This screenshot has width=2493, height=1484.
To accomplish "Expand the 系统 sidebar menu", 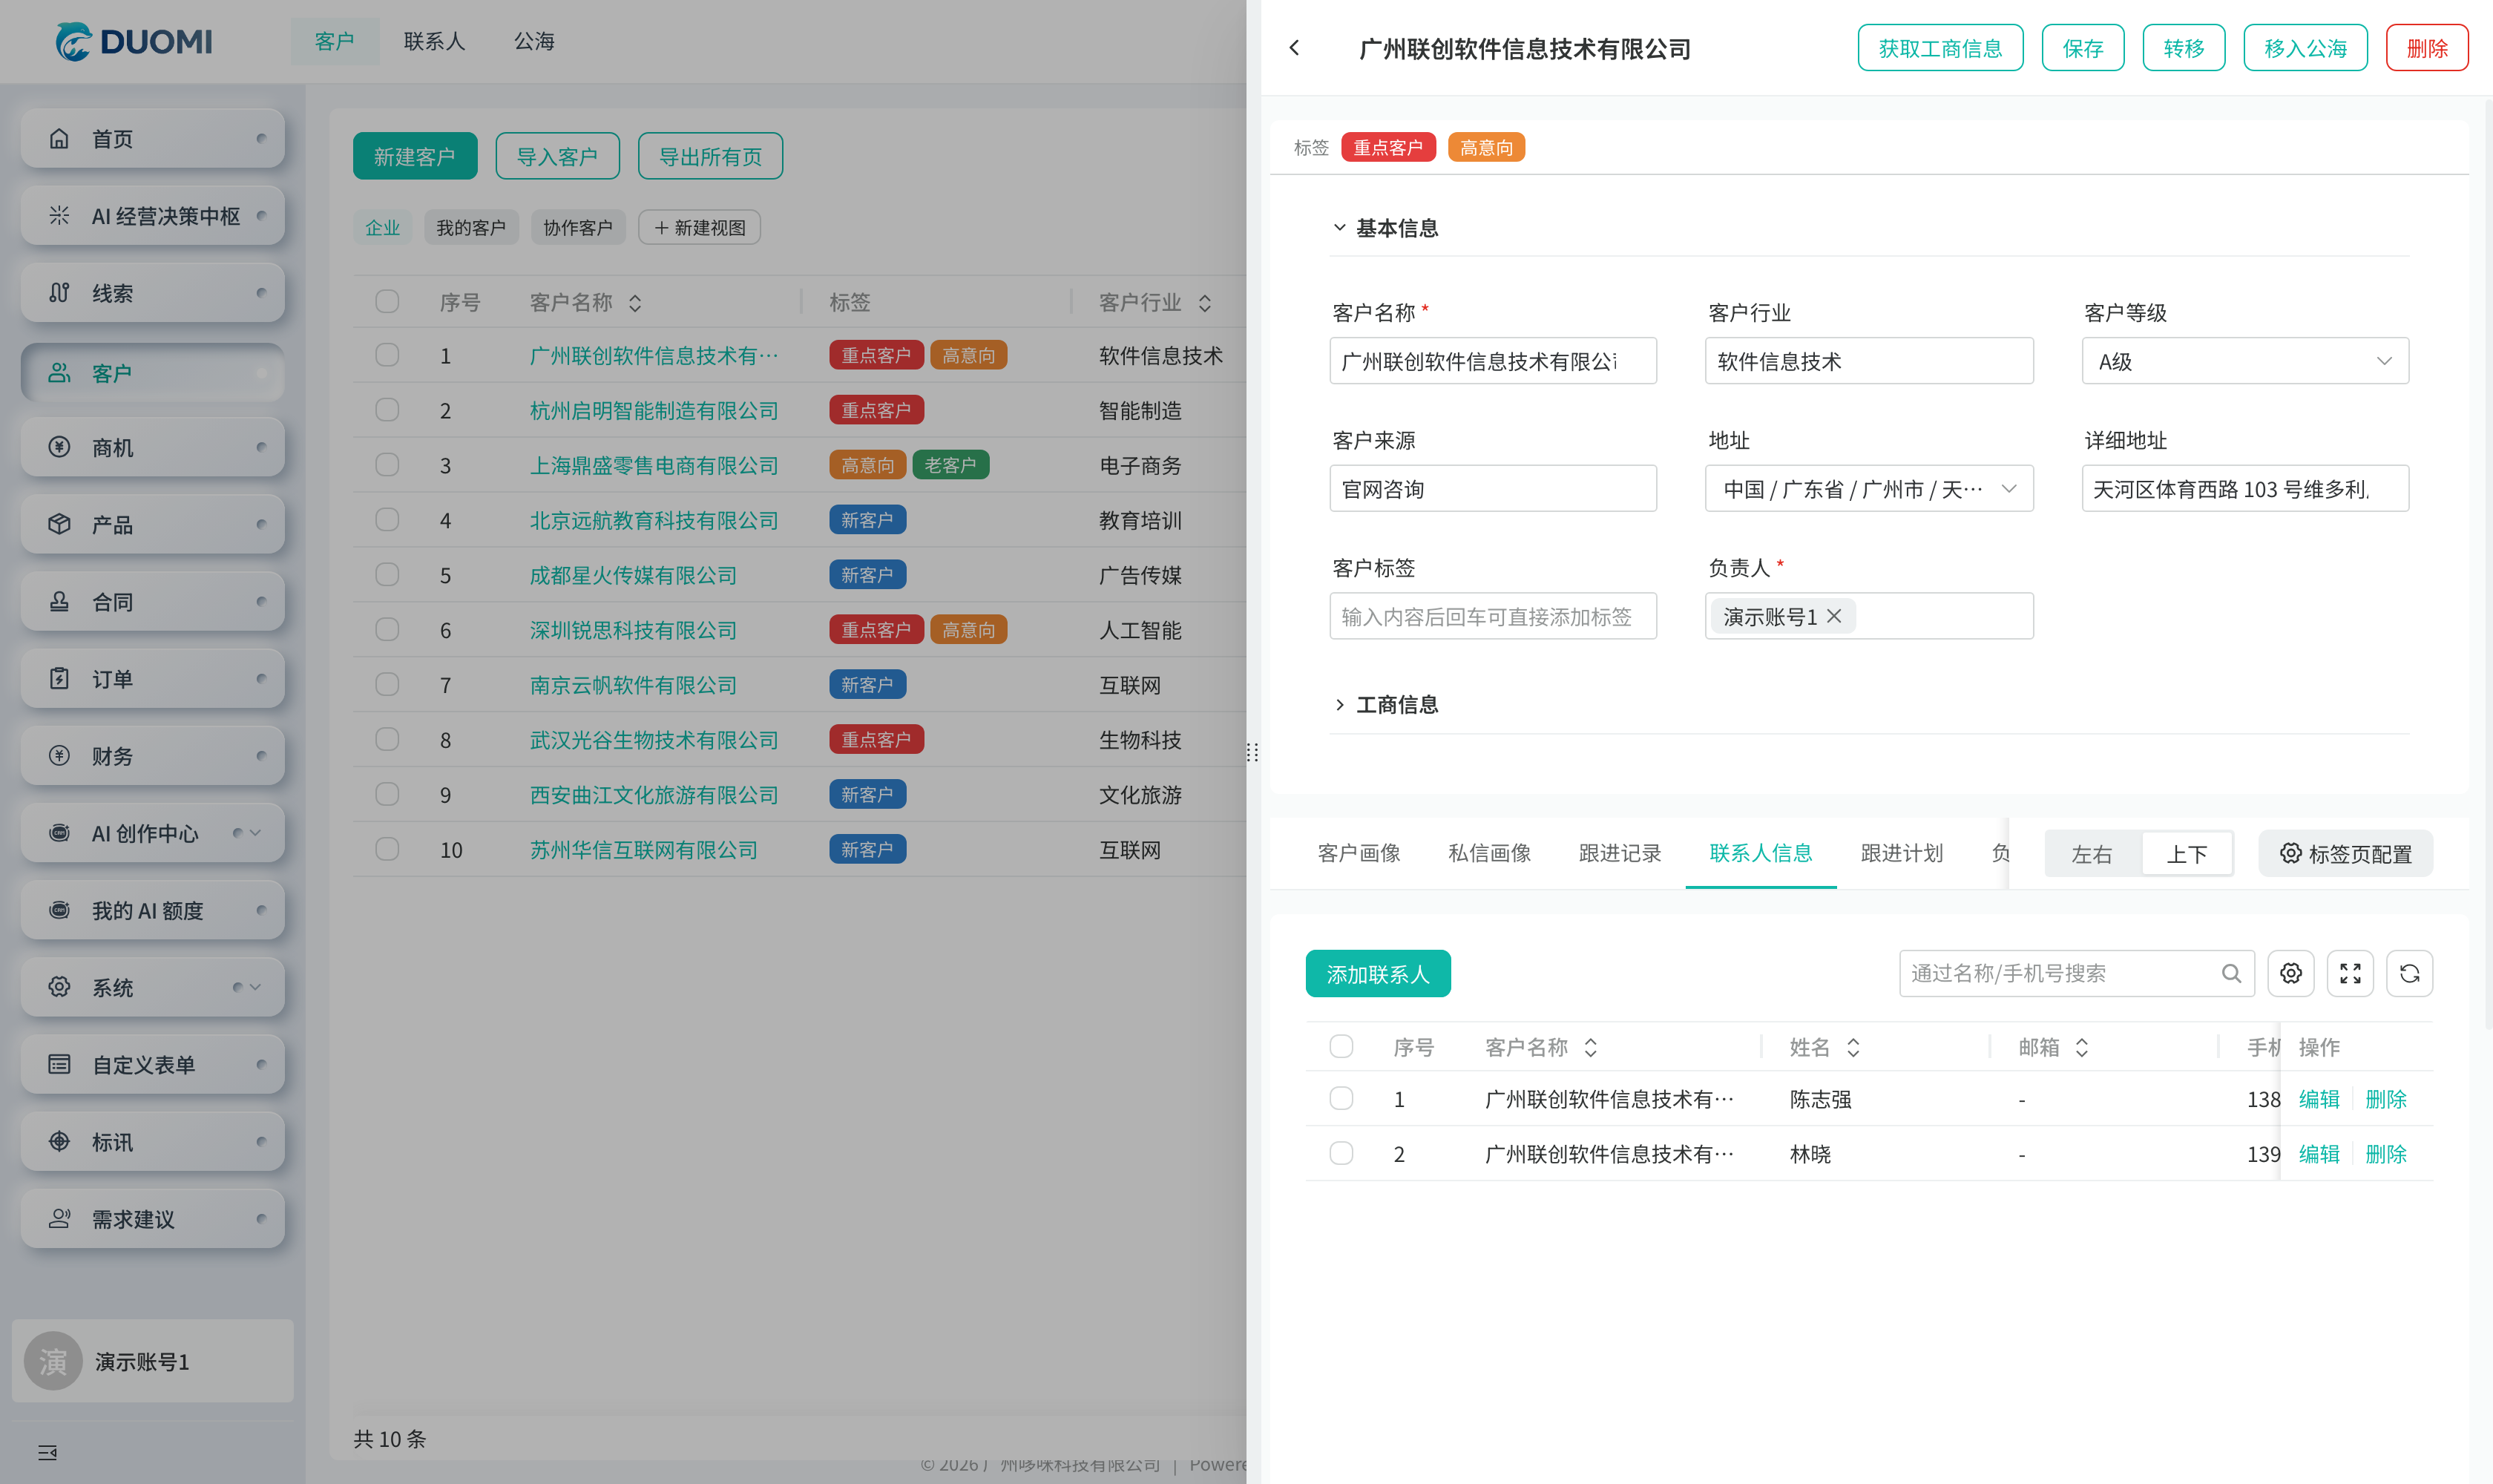I will [x=153, y=988].
